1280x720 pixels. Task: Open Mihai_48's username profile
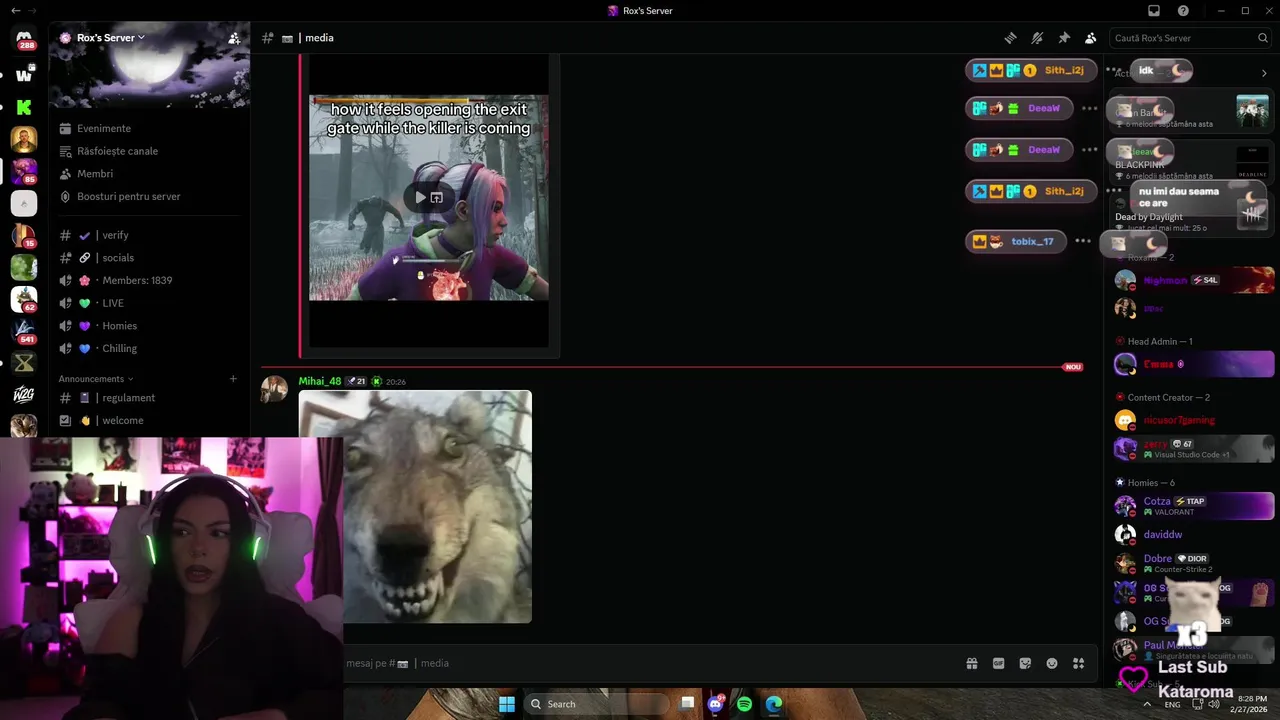click(x=320, y=381)
